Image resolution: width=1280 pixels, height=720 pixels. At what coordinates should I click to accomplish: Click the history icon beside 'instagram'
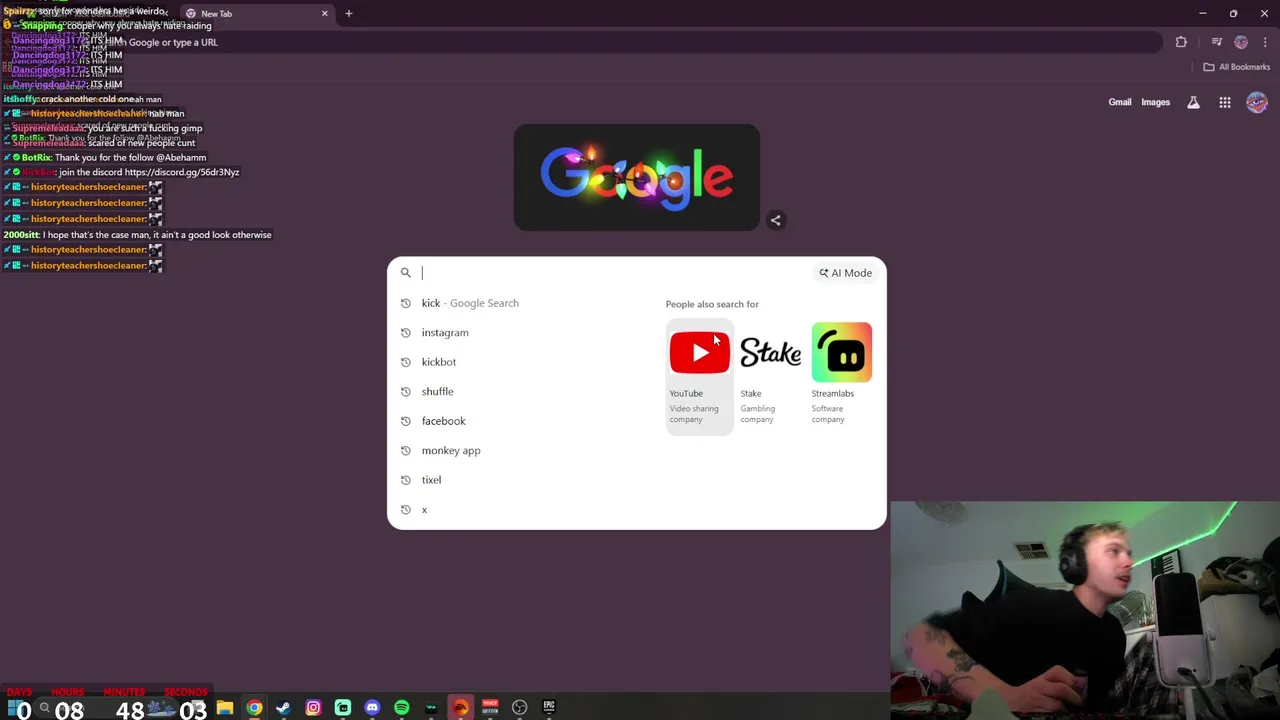(405, 332)
